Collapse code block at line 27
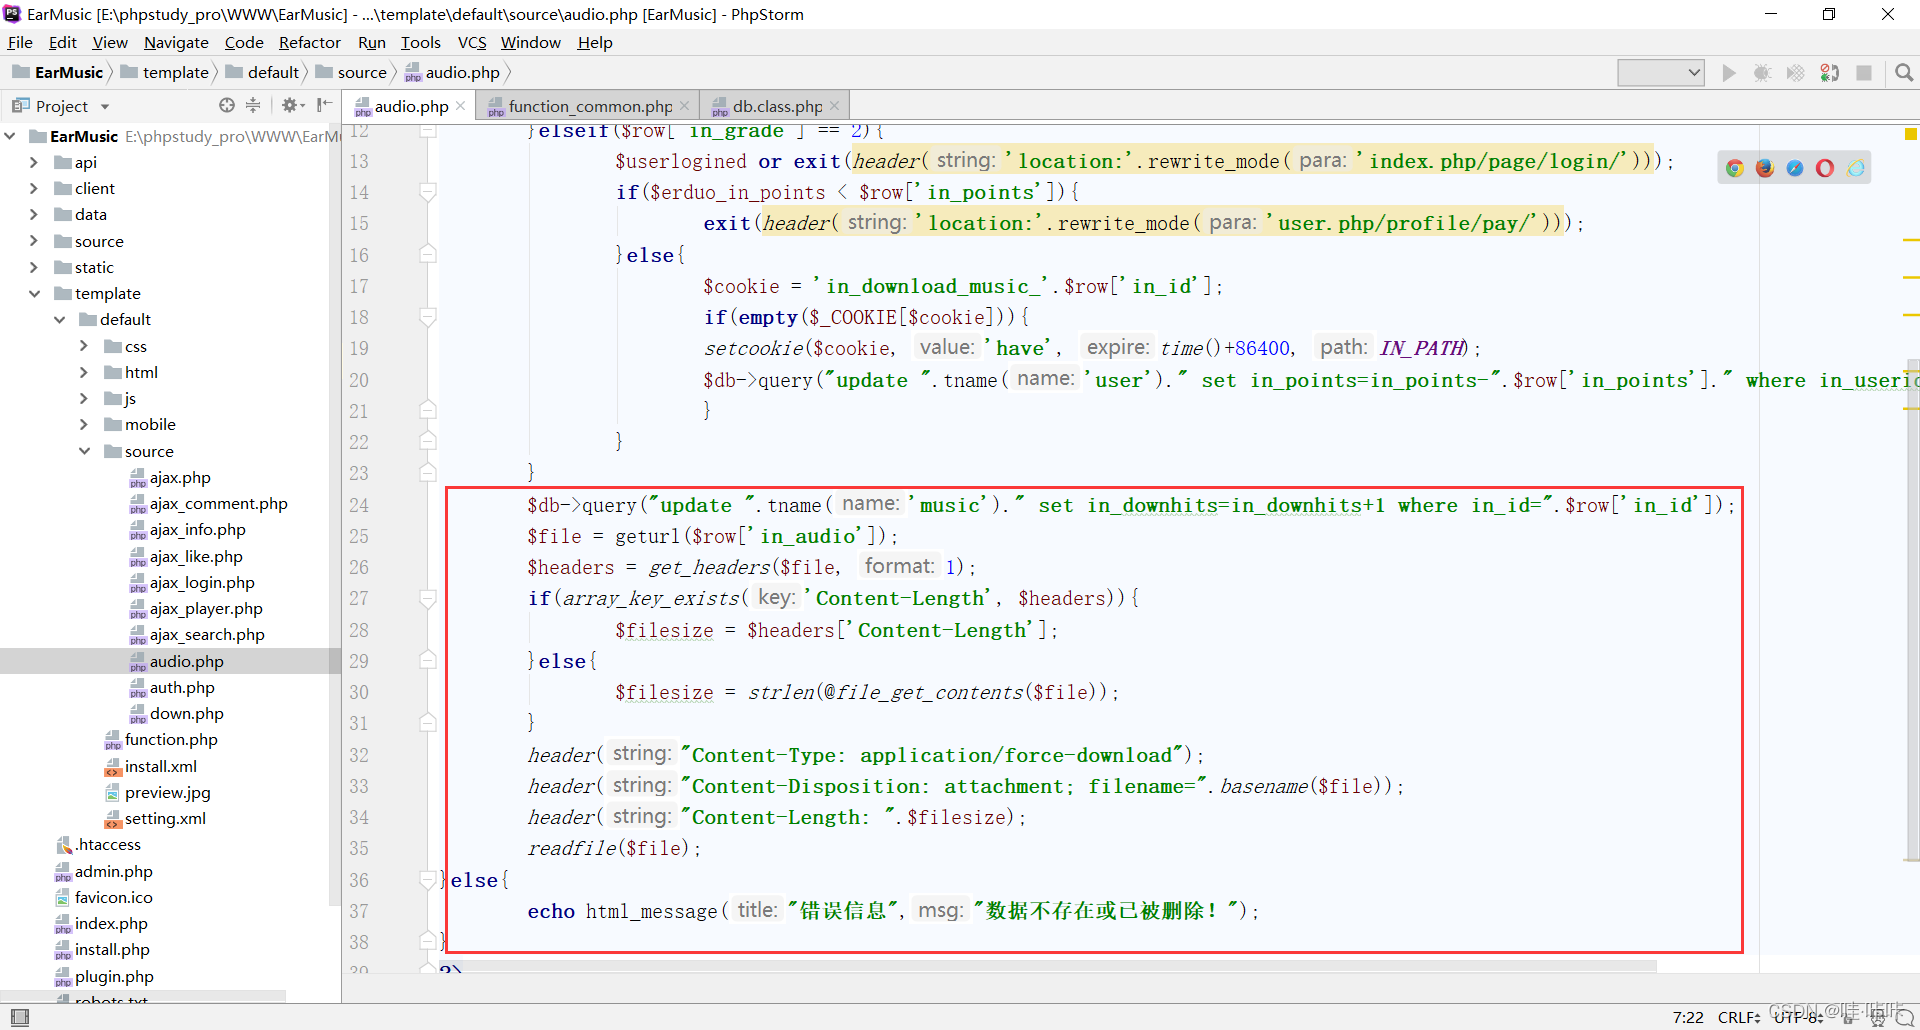 tap(428, 598)
